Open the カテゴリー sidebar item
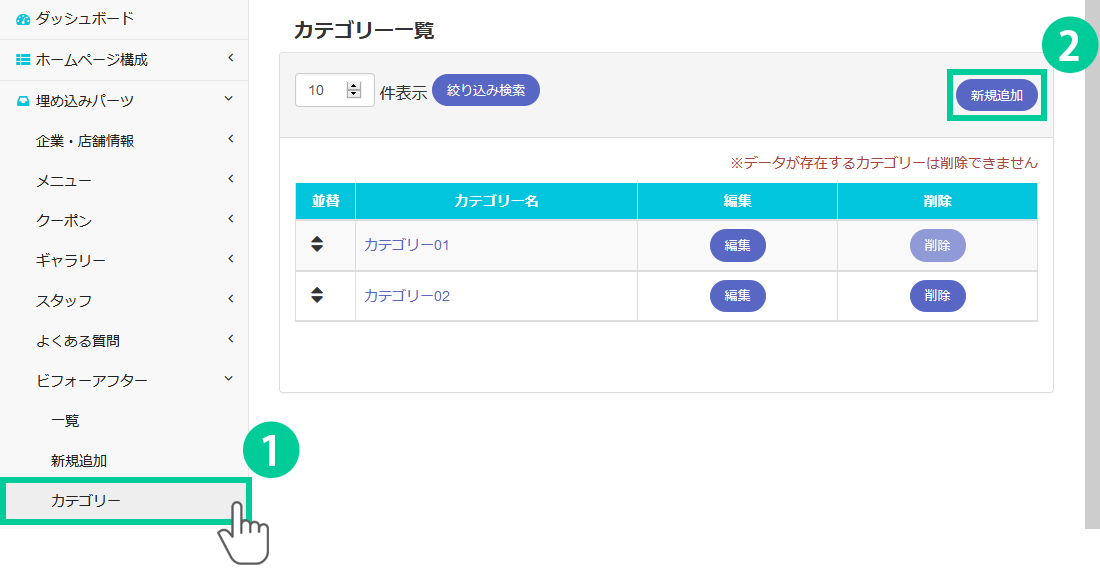Image resolution: width=1100 pixels, height=573 pixels. 86,501
